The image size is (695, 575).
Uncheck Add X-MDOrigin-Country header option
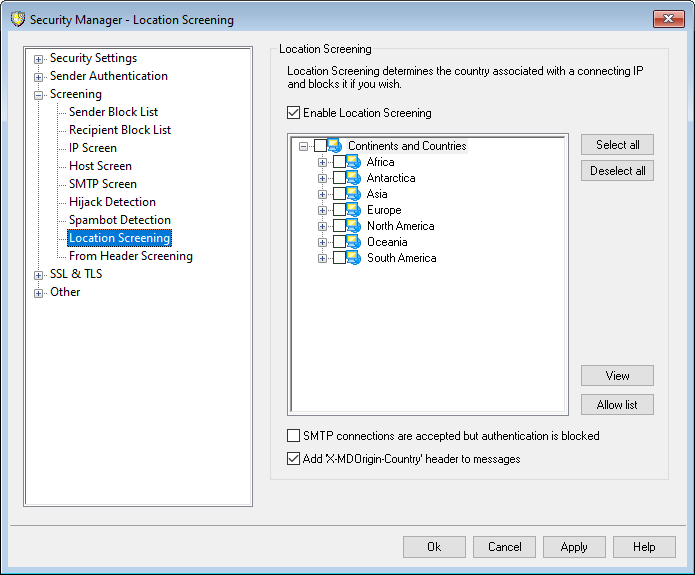tap(293, 459)
